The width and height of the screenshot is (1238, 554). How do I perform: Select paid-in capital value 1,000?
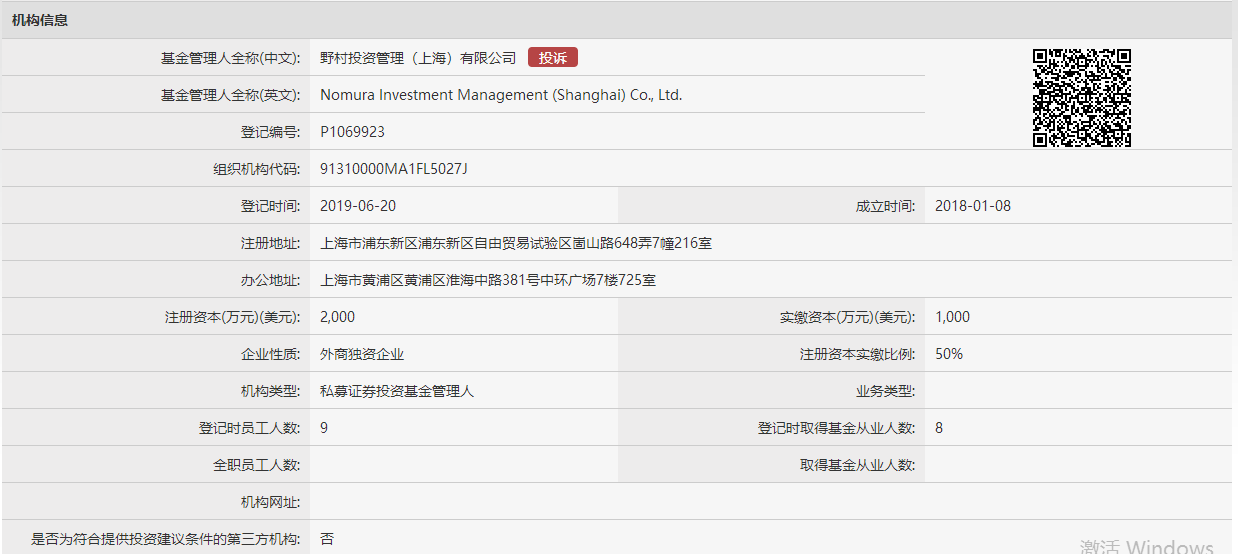pos(952,317)
